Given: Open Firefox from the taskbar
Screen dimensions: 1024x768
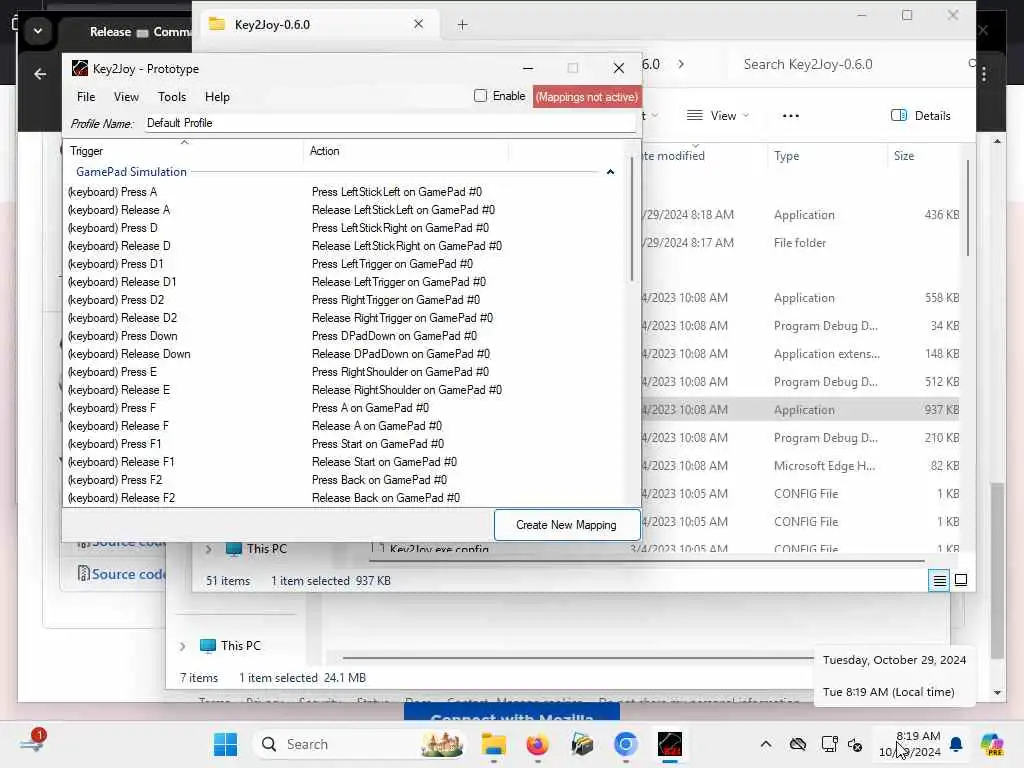Looking at the screenshot, I should [537, 744].
